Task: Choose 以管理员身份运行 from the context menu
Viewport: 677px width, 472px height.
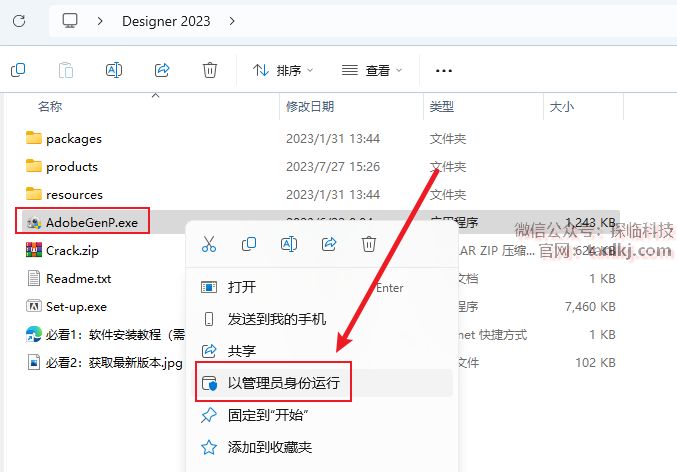Action: (x=322, y=383)
